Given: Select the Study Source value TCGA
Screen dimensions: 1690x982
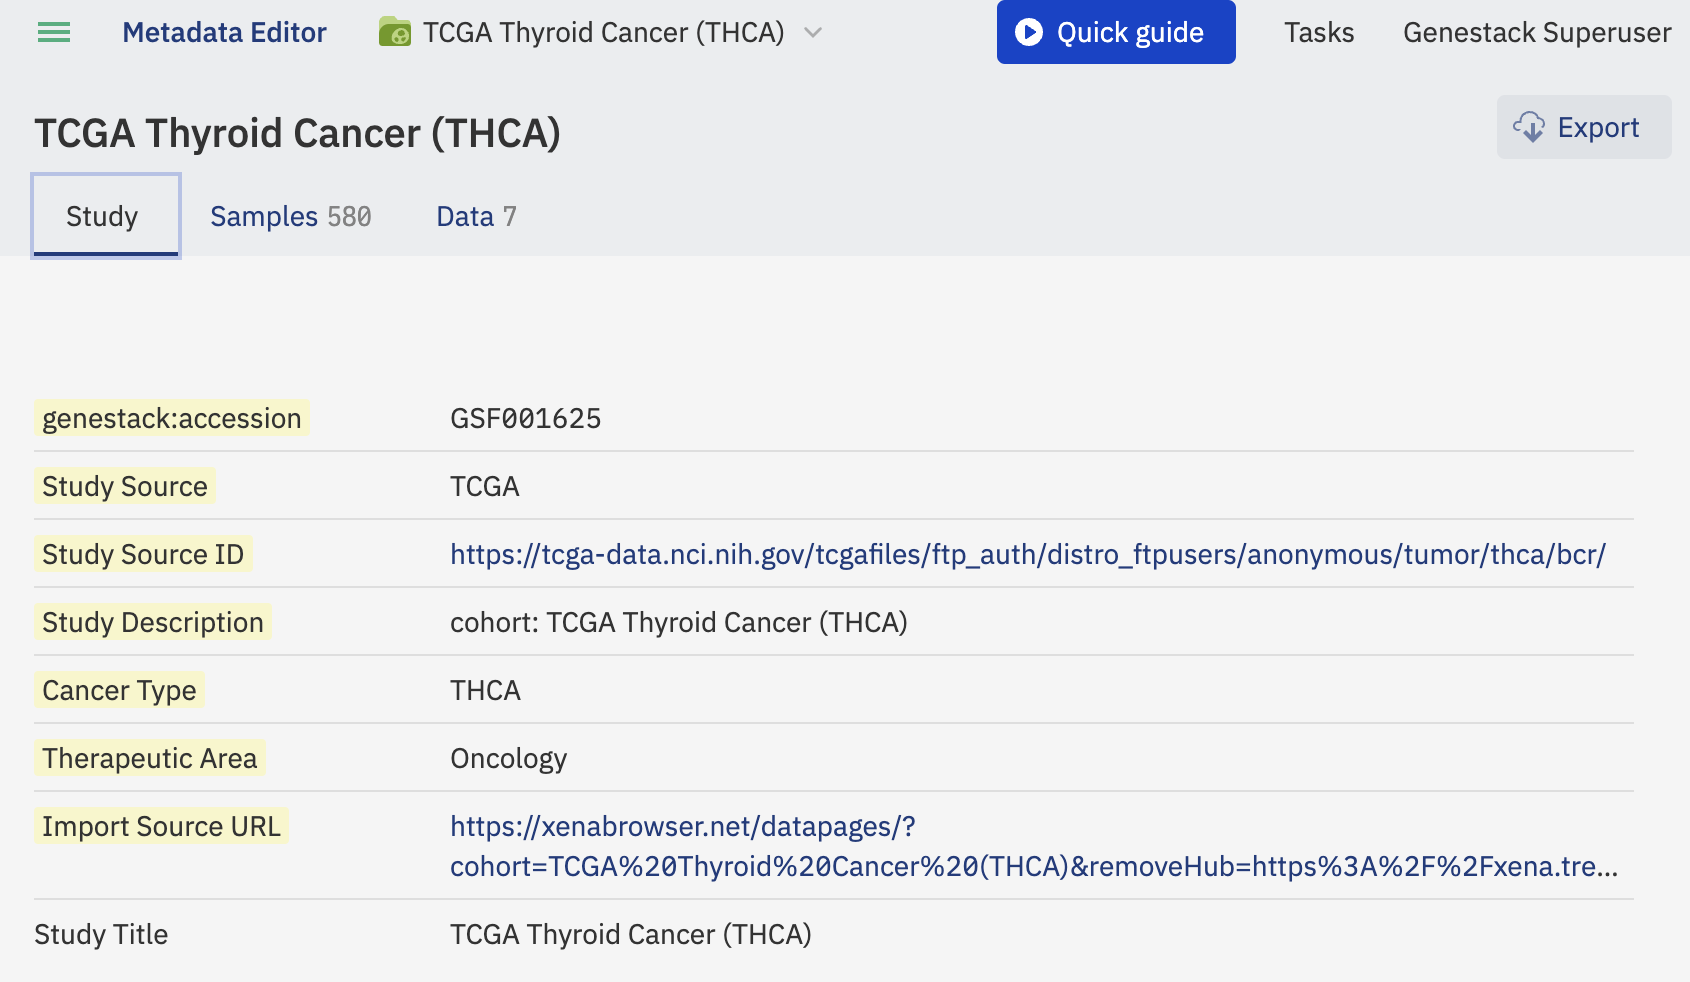Looking at the screenshot, I should point(485,486).
